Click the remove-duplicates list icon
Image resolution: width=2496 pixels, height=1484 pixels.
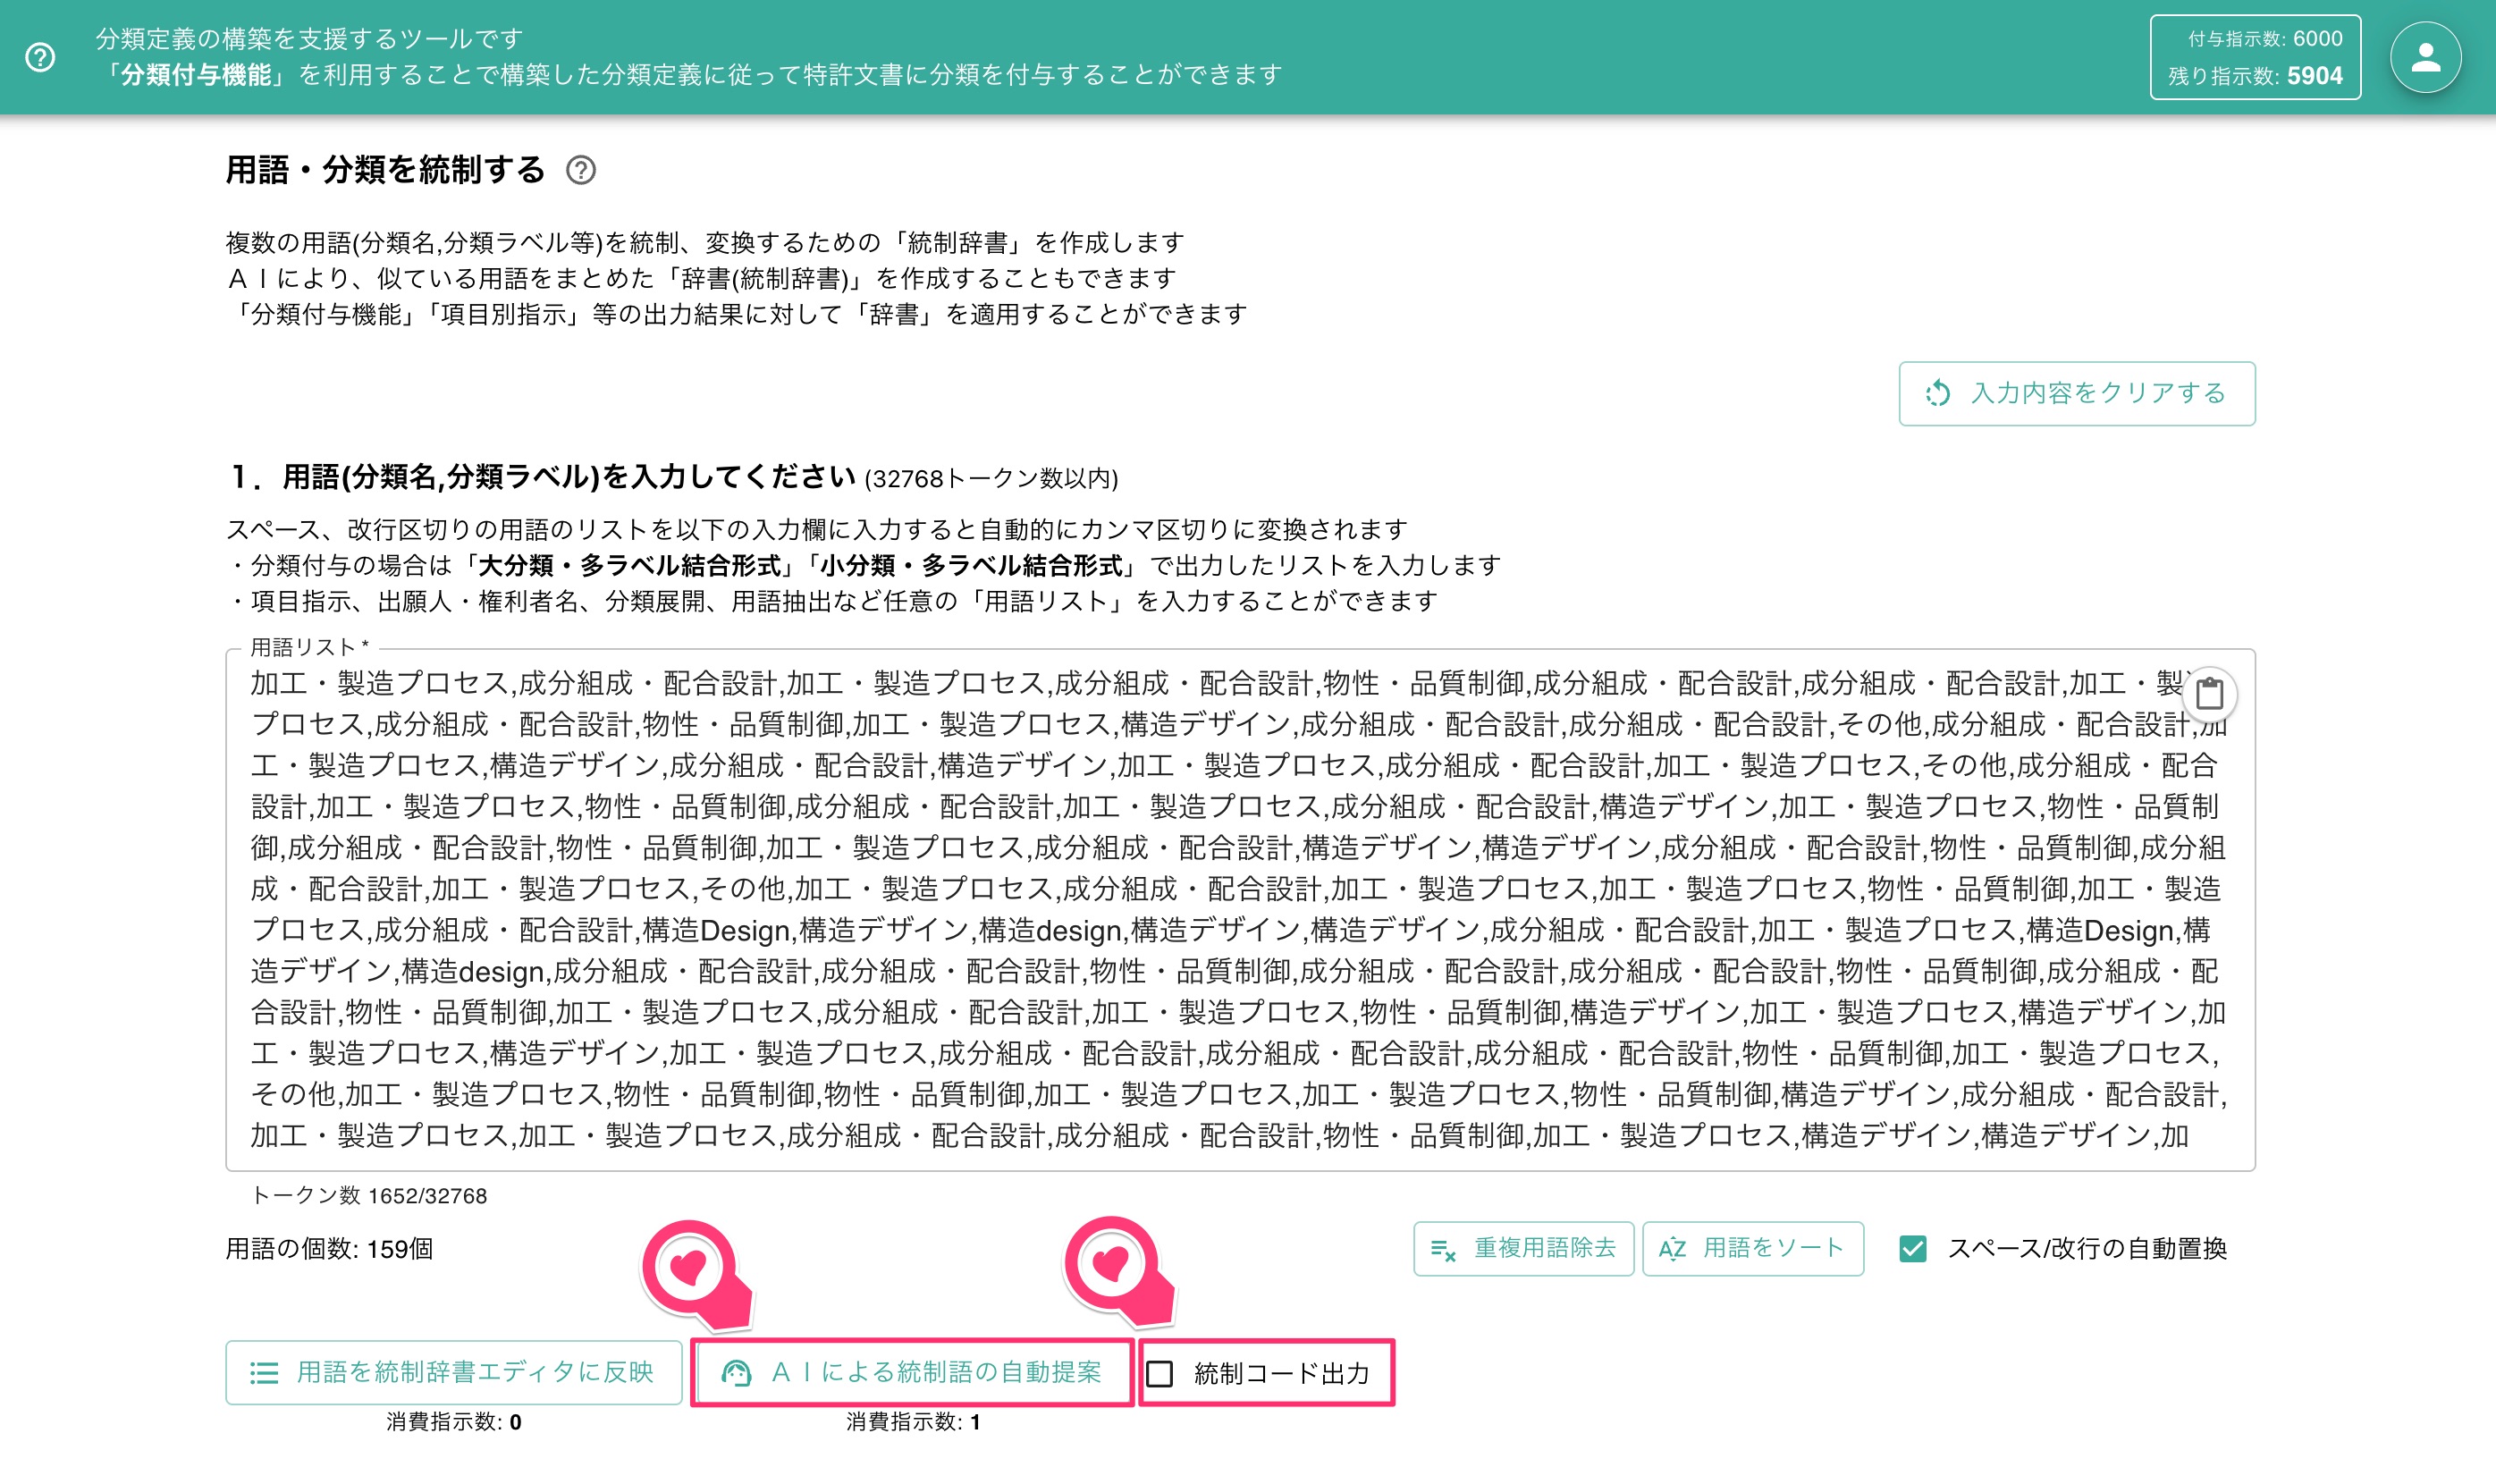1443,1249
